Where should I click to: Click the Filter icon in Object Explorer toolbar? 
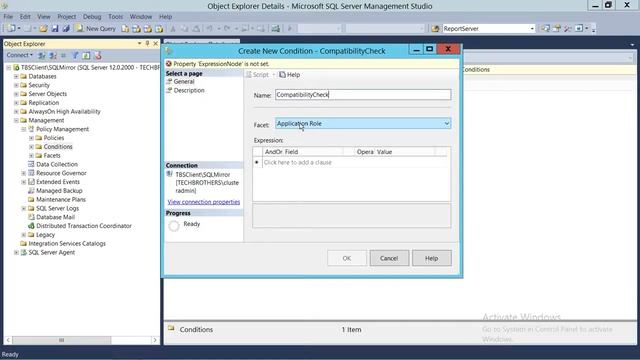click(x=75, y=56)
